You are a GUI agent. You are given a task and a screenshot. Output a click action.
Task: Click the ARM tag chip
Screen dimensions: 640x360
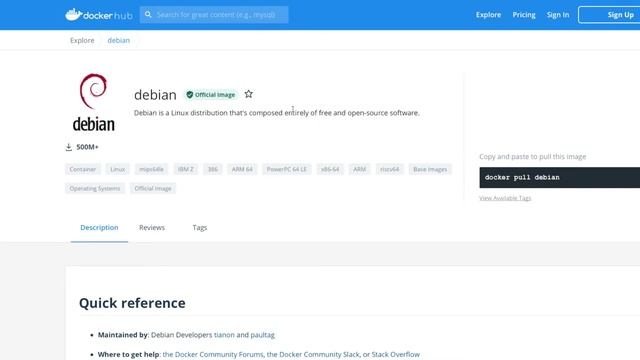[x=360, y=169]
